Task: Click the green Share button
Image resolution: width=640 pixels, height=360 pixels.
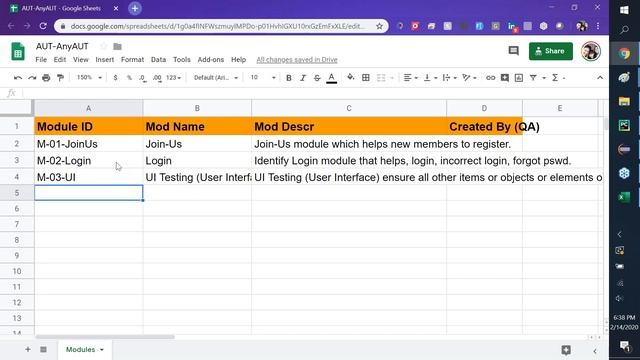Action: 551,51
